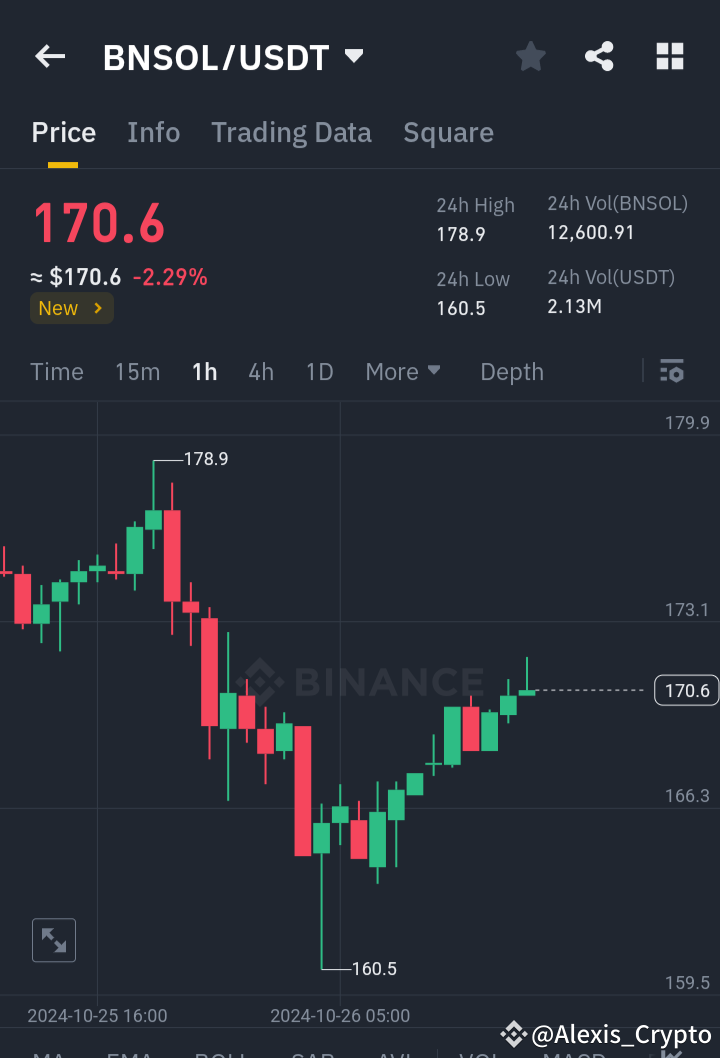Image resolution: width=720 pixels, height=1058 pixels.
Task: Open the New token info banner
Action: 71,308
